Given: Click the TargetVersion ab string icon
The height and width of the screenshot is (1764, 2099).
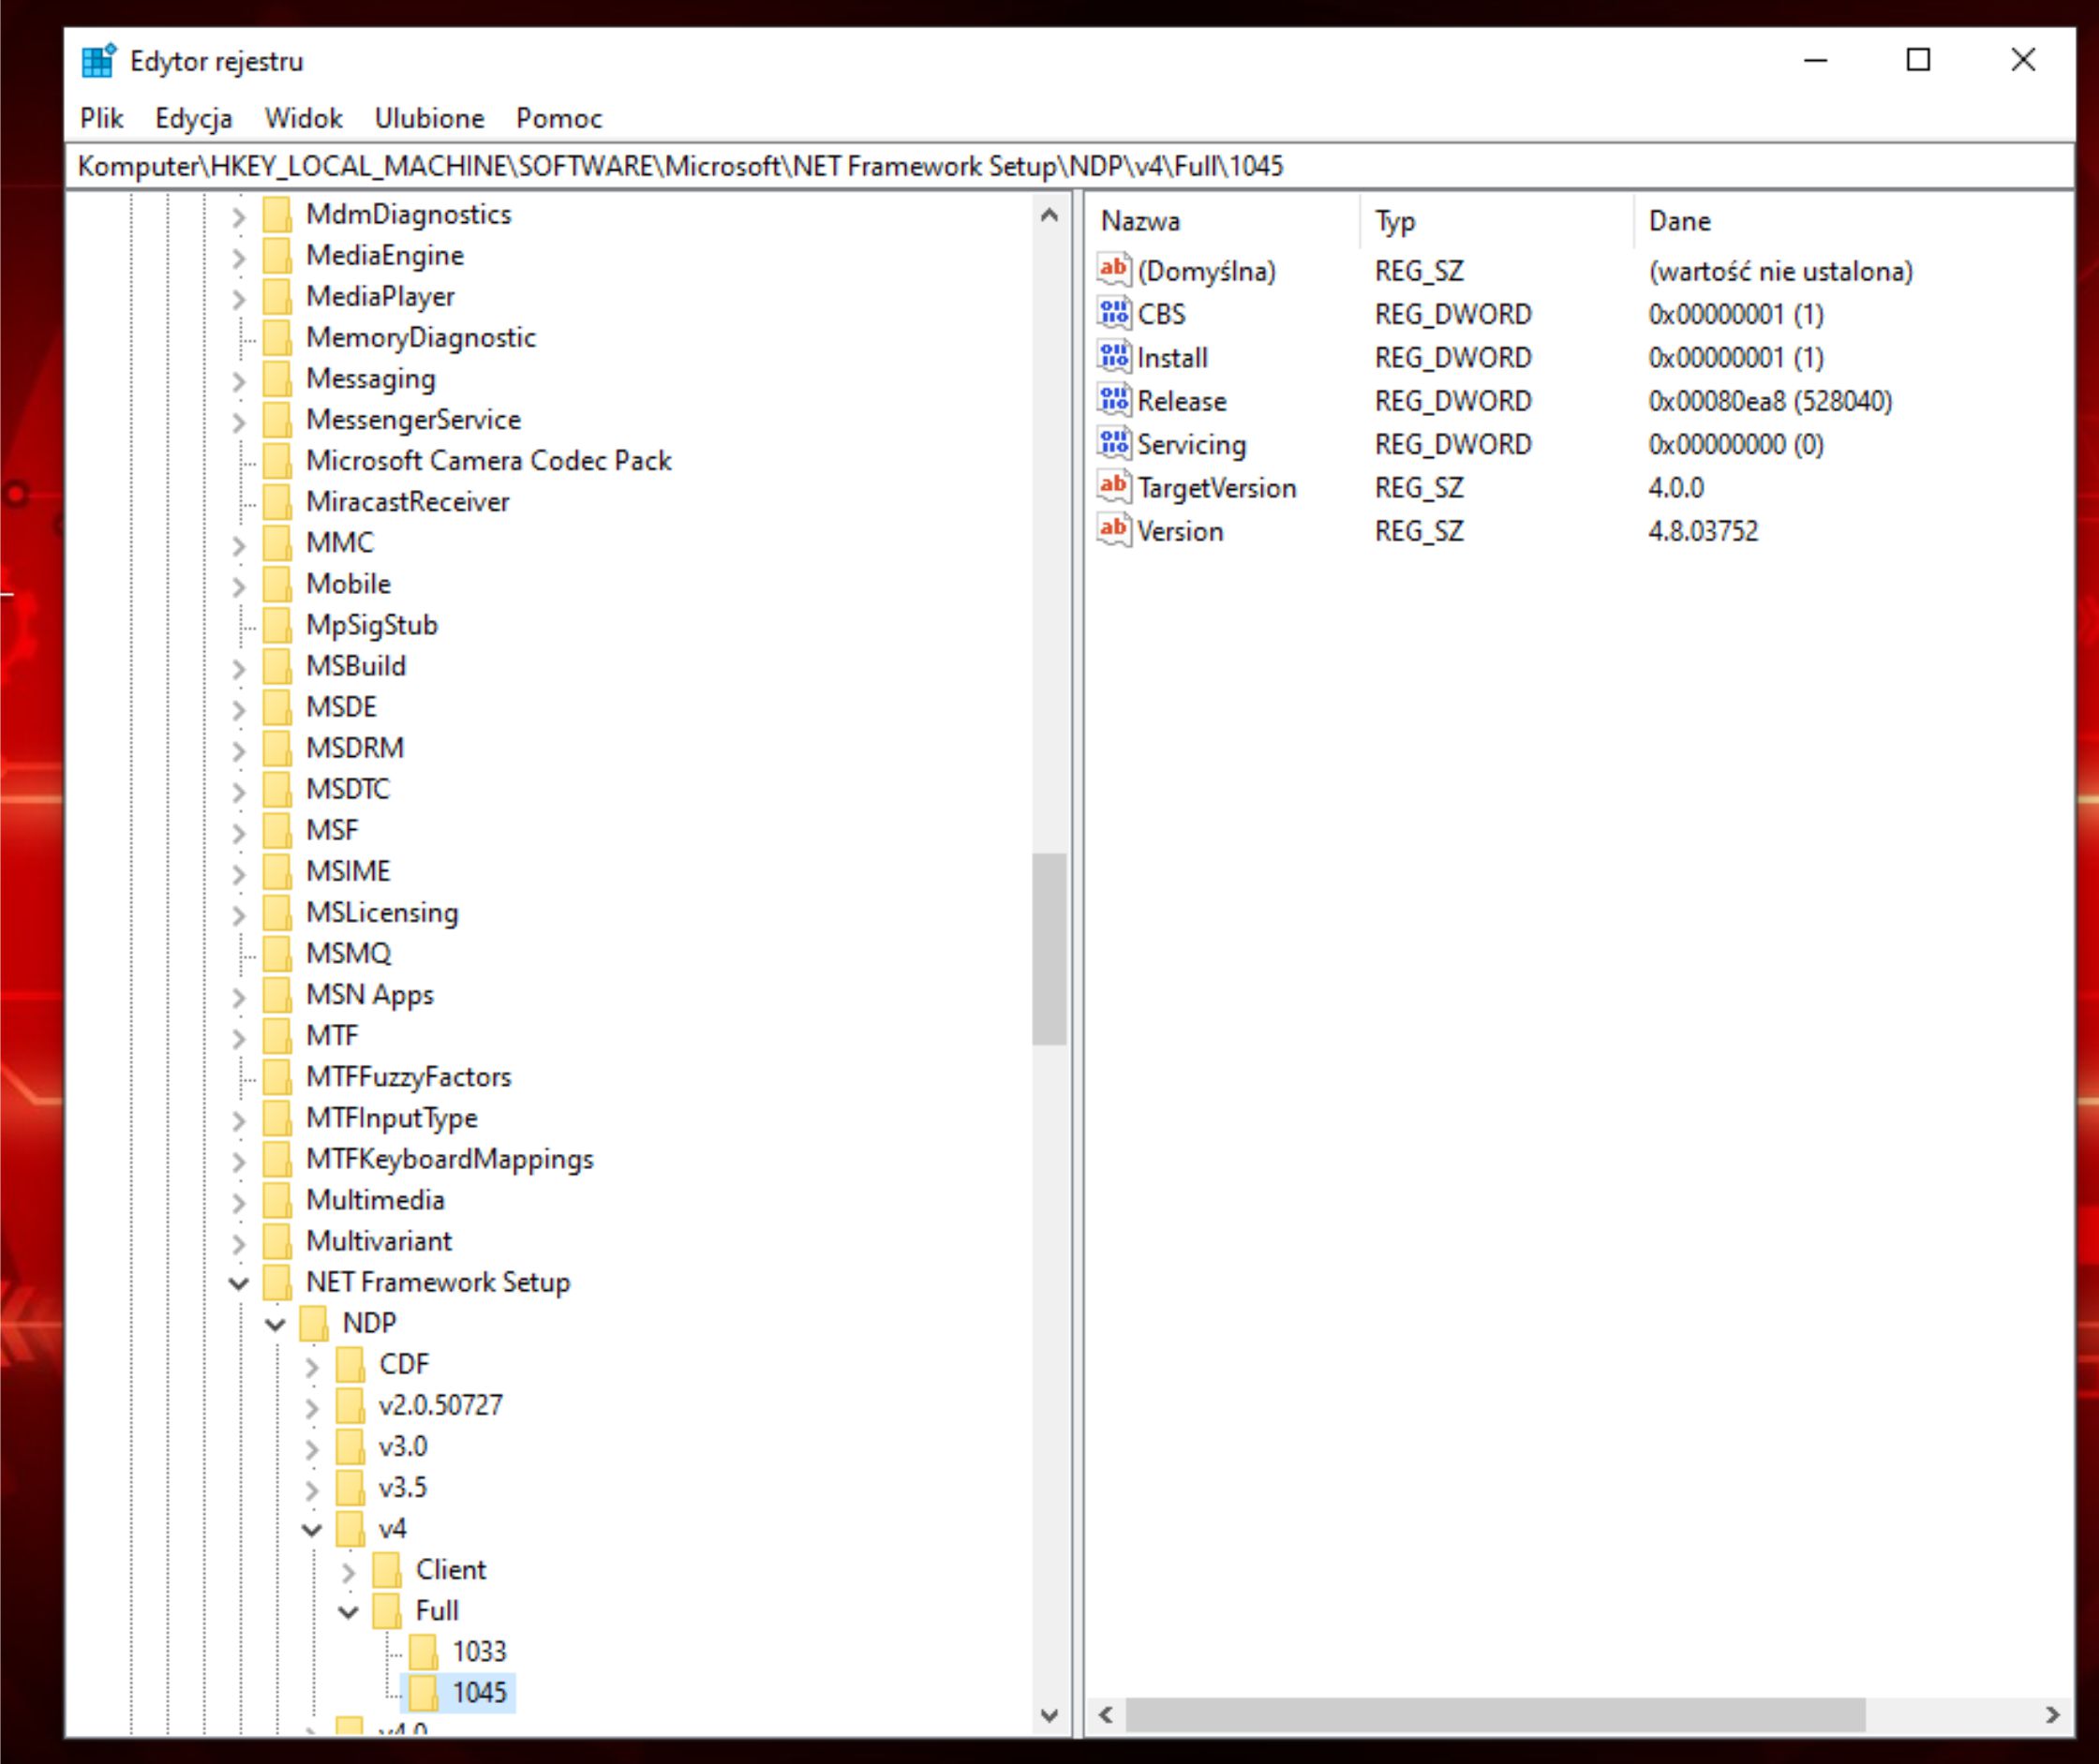Looking at the screenshot, I should coord(1113,487).
